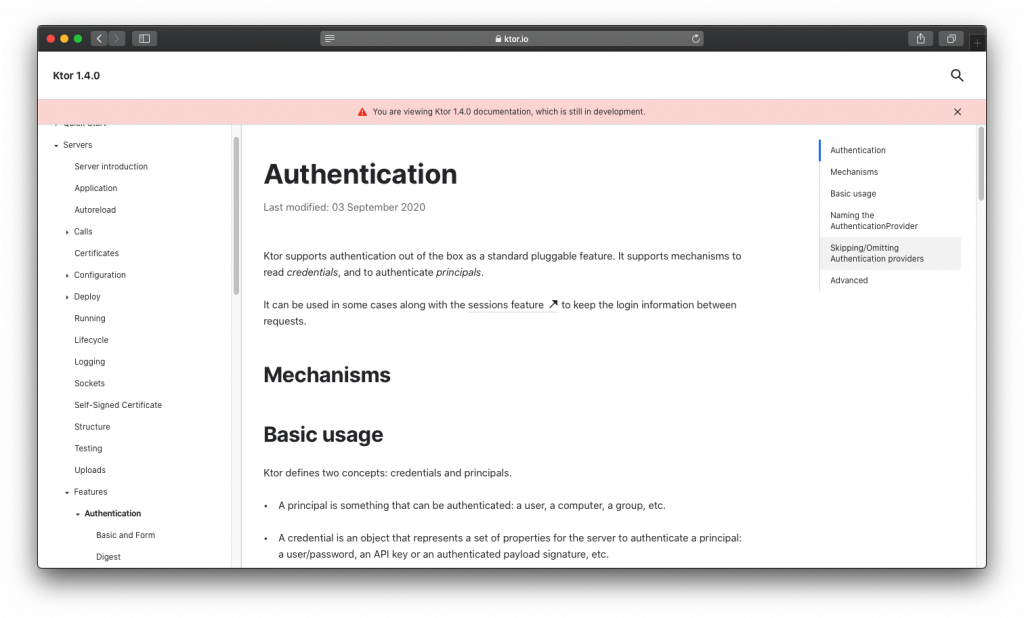Click the Safari back arrow
Screen dimensions: 1024x618
point(99,39)
